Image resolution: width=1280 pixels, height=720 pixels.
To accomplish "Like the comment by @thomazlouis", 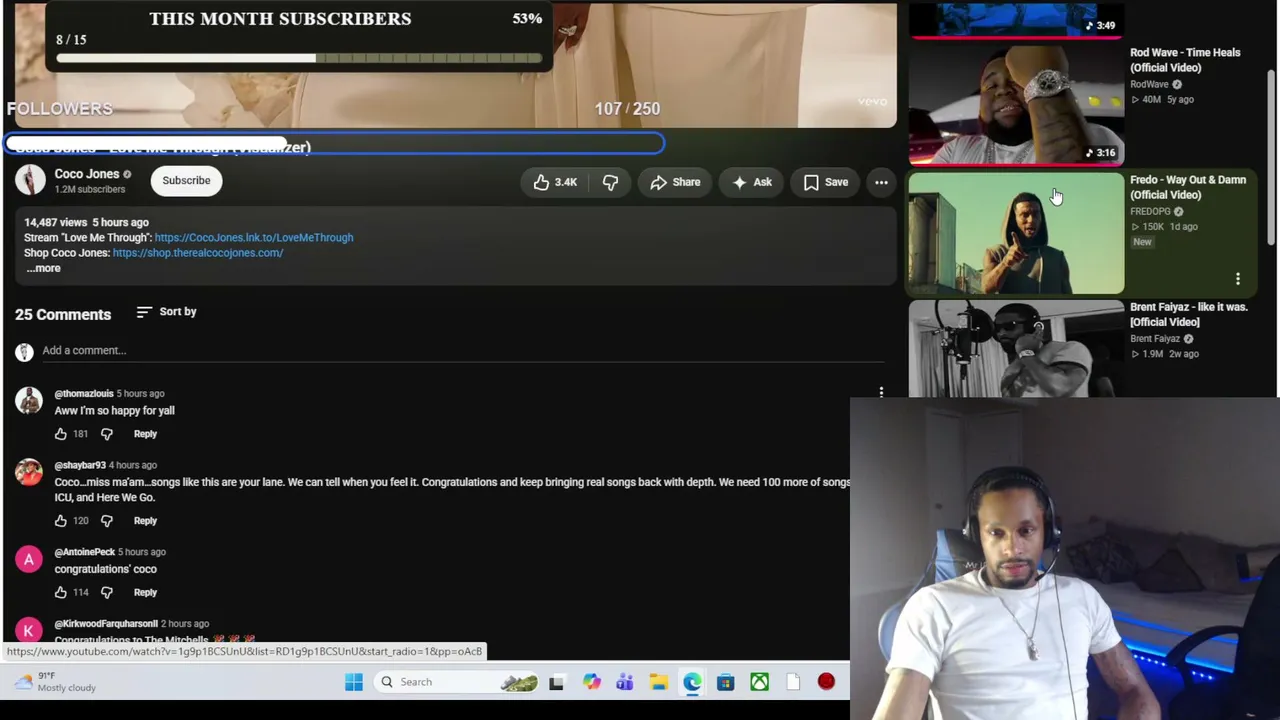I will click(x=61, y=434).
